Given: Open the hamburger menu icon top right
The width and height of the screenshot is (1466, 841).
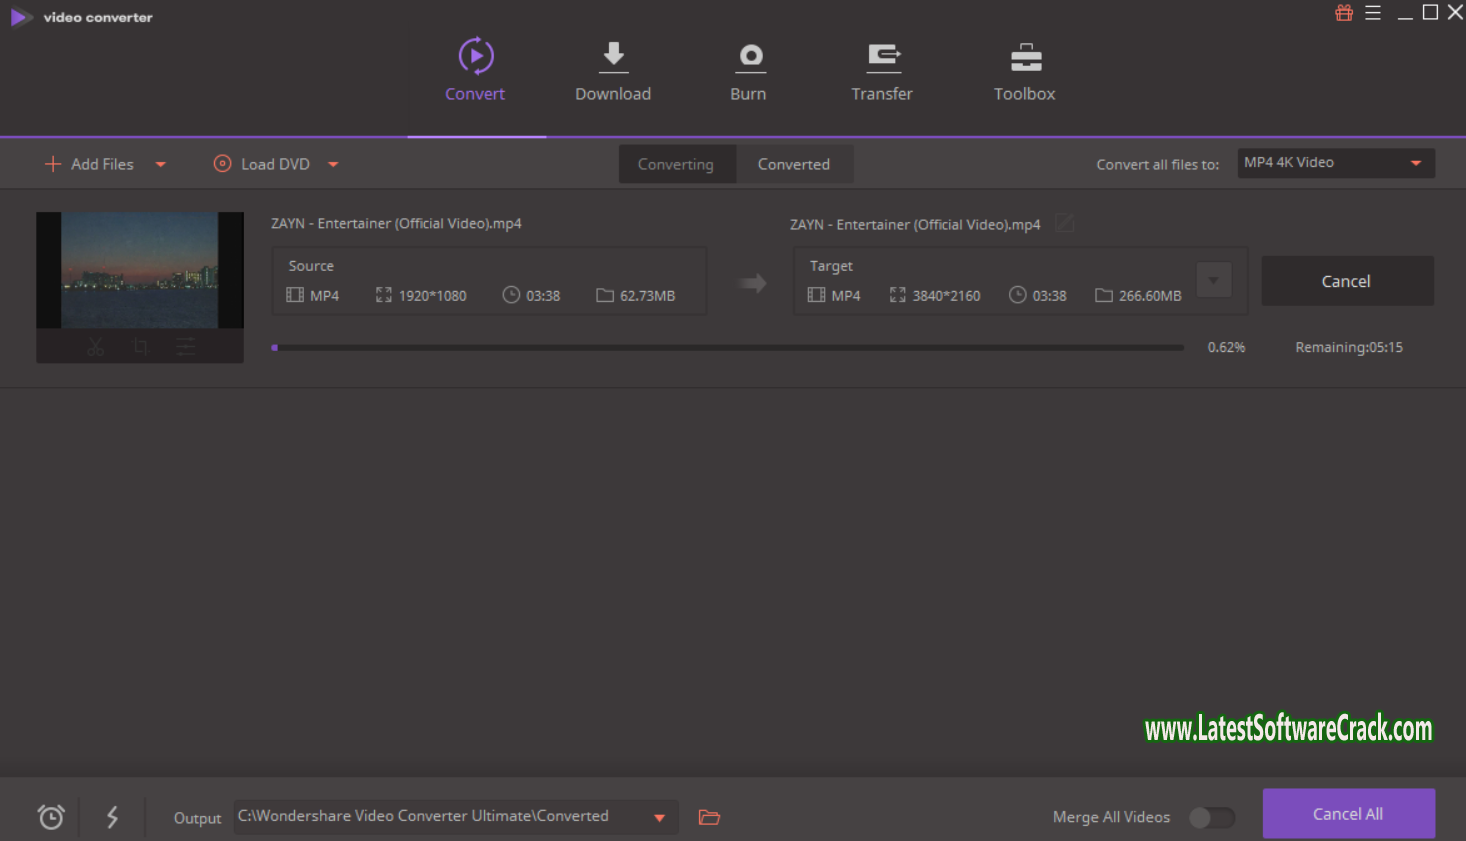Looking at the screenshot, I should coord(1373,13).
